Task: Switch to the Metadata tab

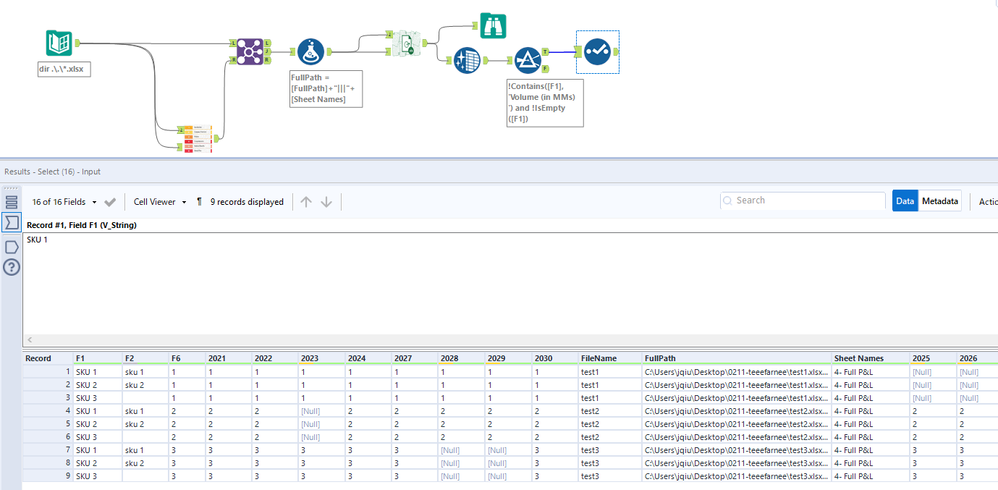Action: pyautogui.click(x=939, y=201)
